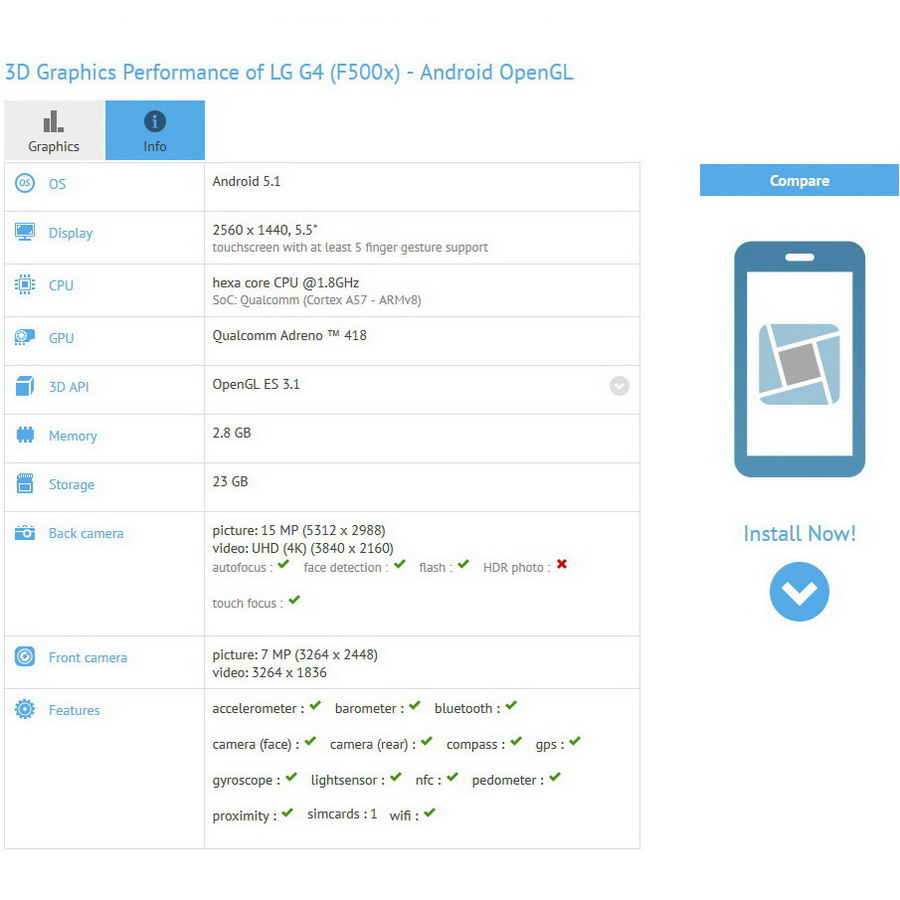Click the autofocus green checkmark

(x=283, y=564)
